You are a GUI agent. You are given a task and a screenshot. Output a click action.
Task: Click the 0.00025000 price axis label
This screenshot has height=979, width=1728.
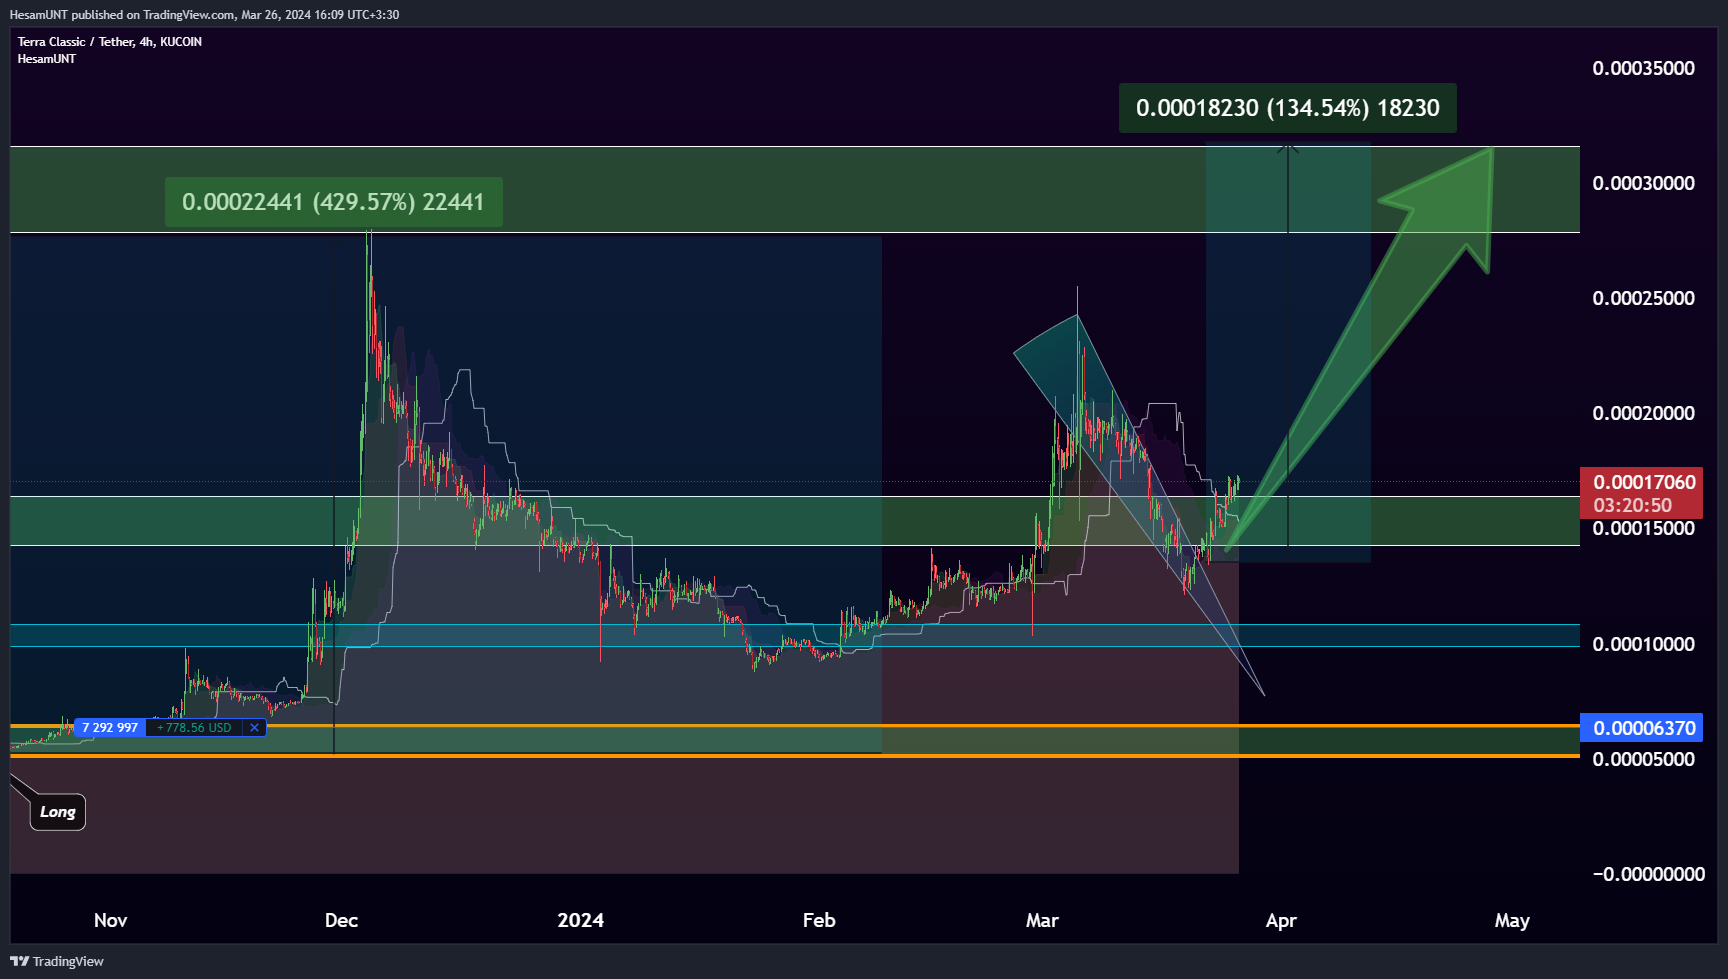tap(1644, 298)
